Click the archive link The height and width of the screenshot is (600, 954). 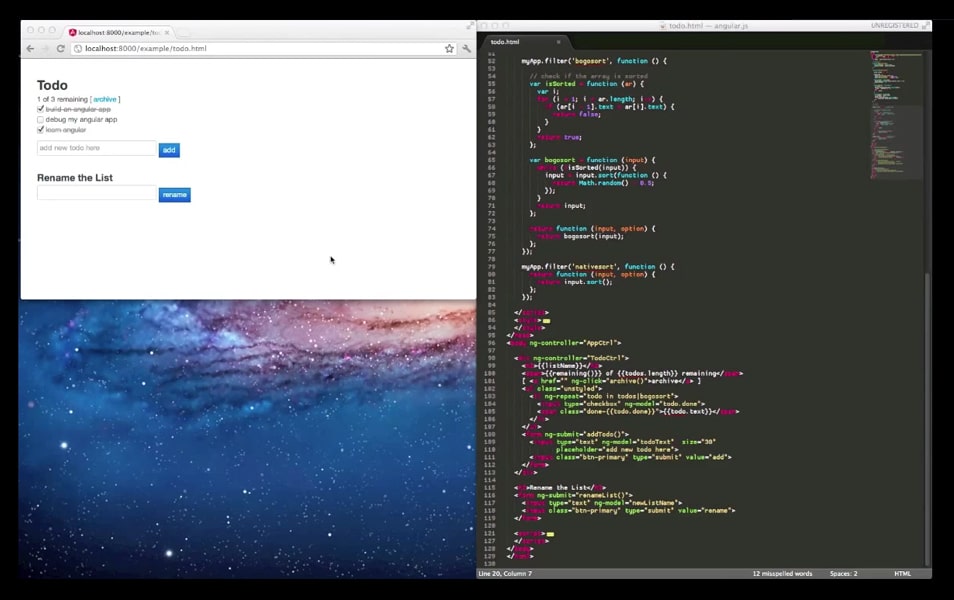[x=105, y=99]
